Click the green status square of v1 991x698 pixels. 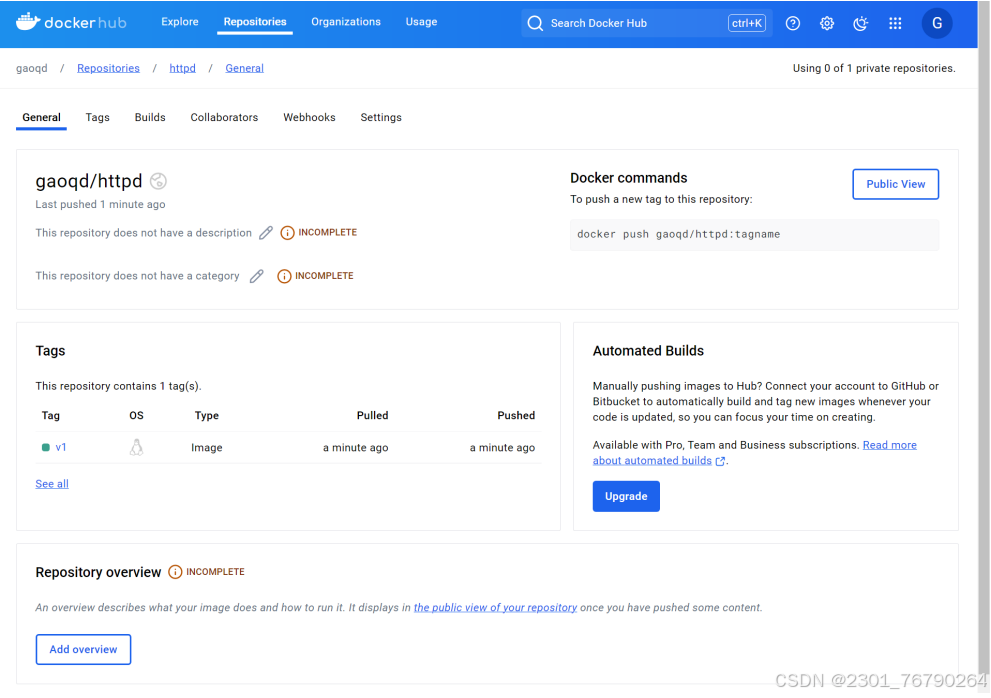pyautogui.click(x=46, y=448)
